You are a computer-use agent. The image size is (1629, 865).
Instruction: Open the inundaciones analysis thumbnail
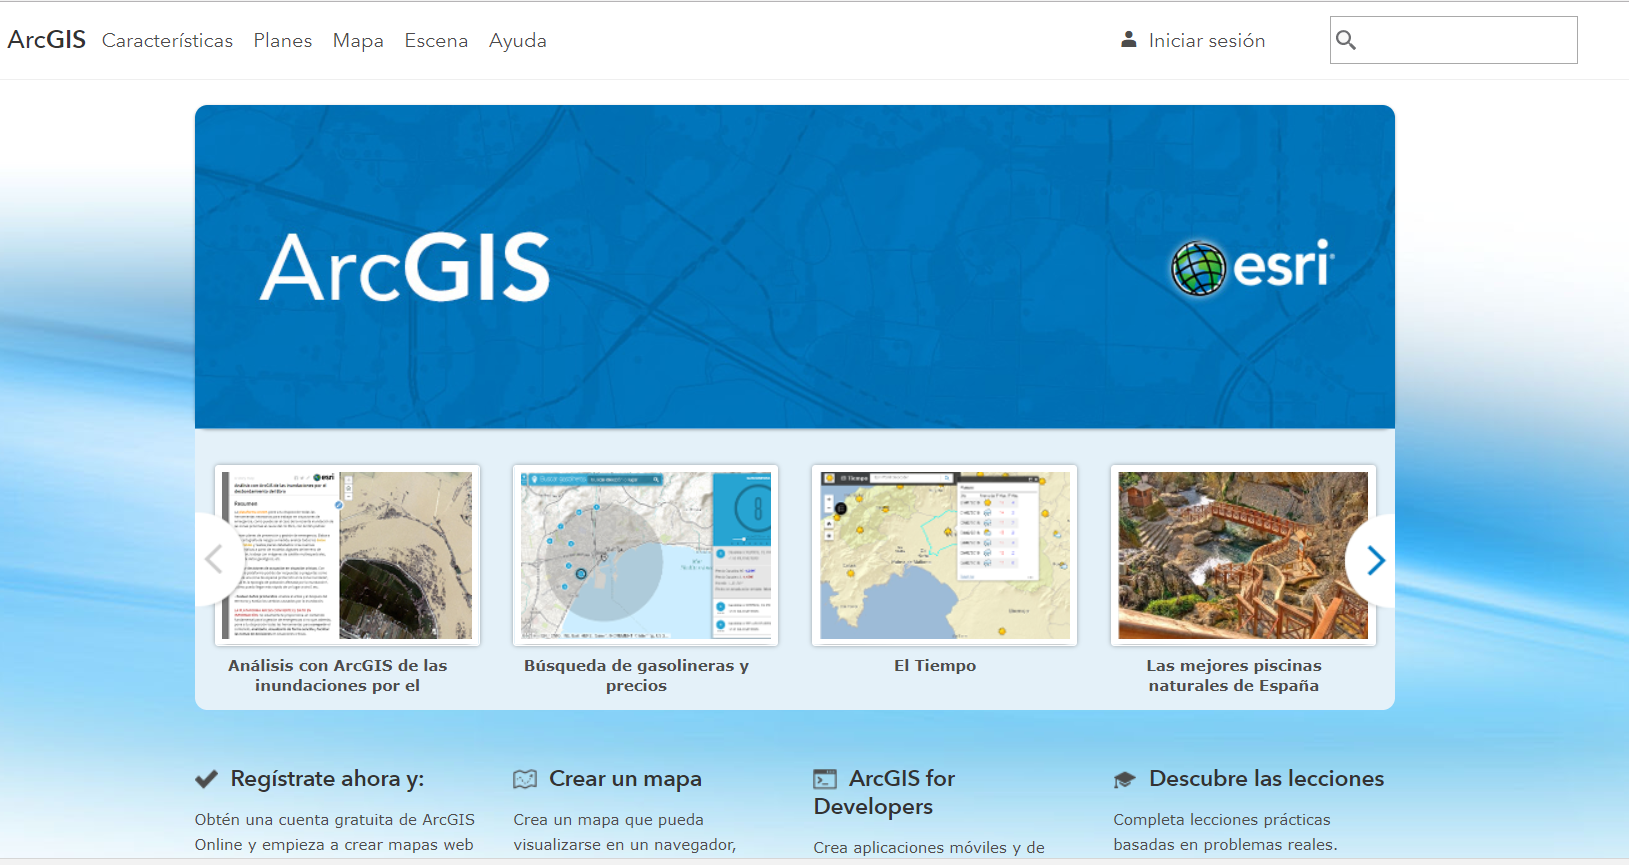(x=347, y=555)
